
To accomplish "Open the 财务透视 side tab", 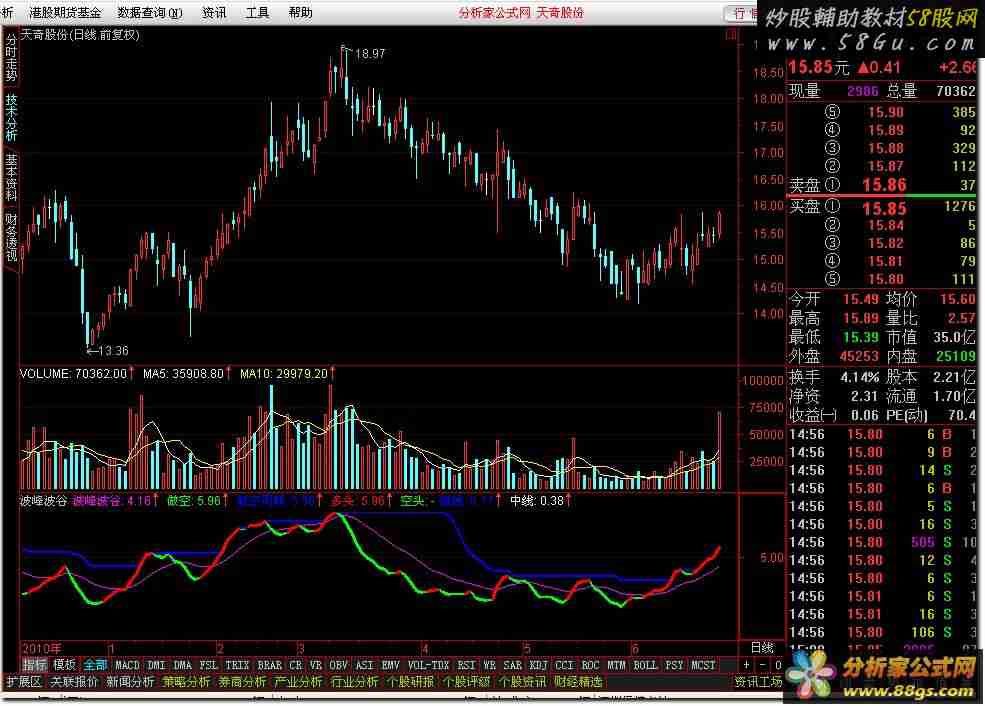I will pyautogui.click(x=11, y=237).
